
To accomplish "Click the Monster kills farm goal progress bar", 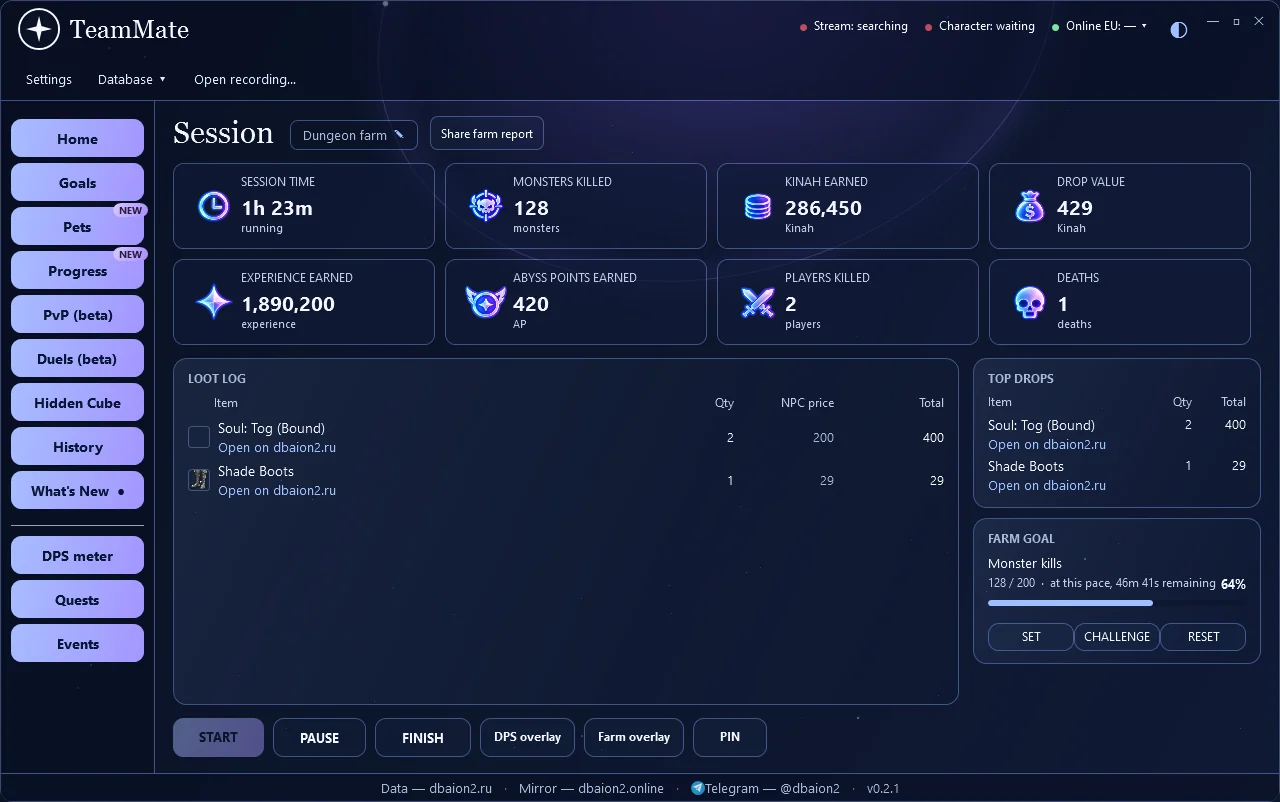I will 1117,603.
